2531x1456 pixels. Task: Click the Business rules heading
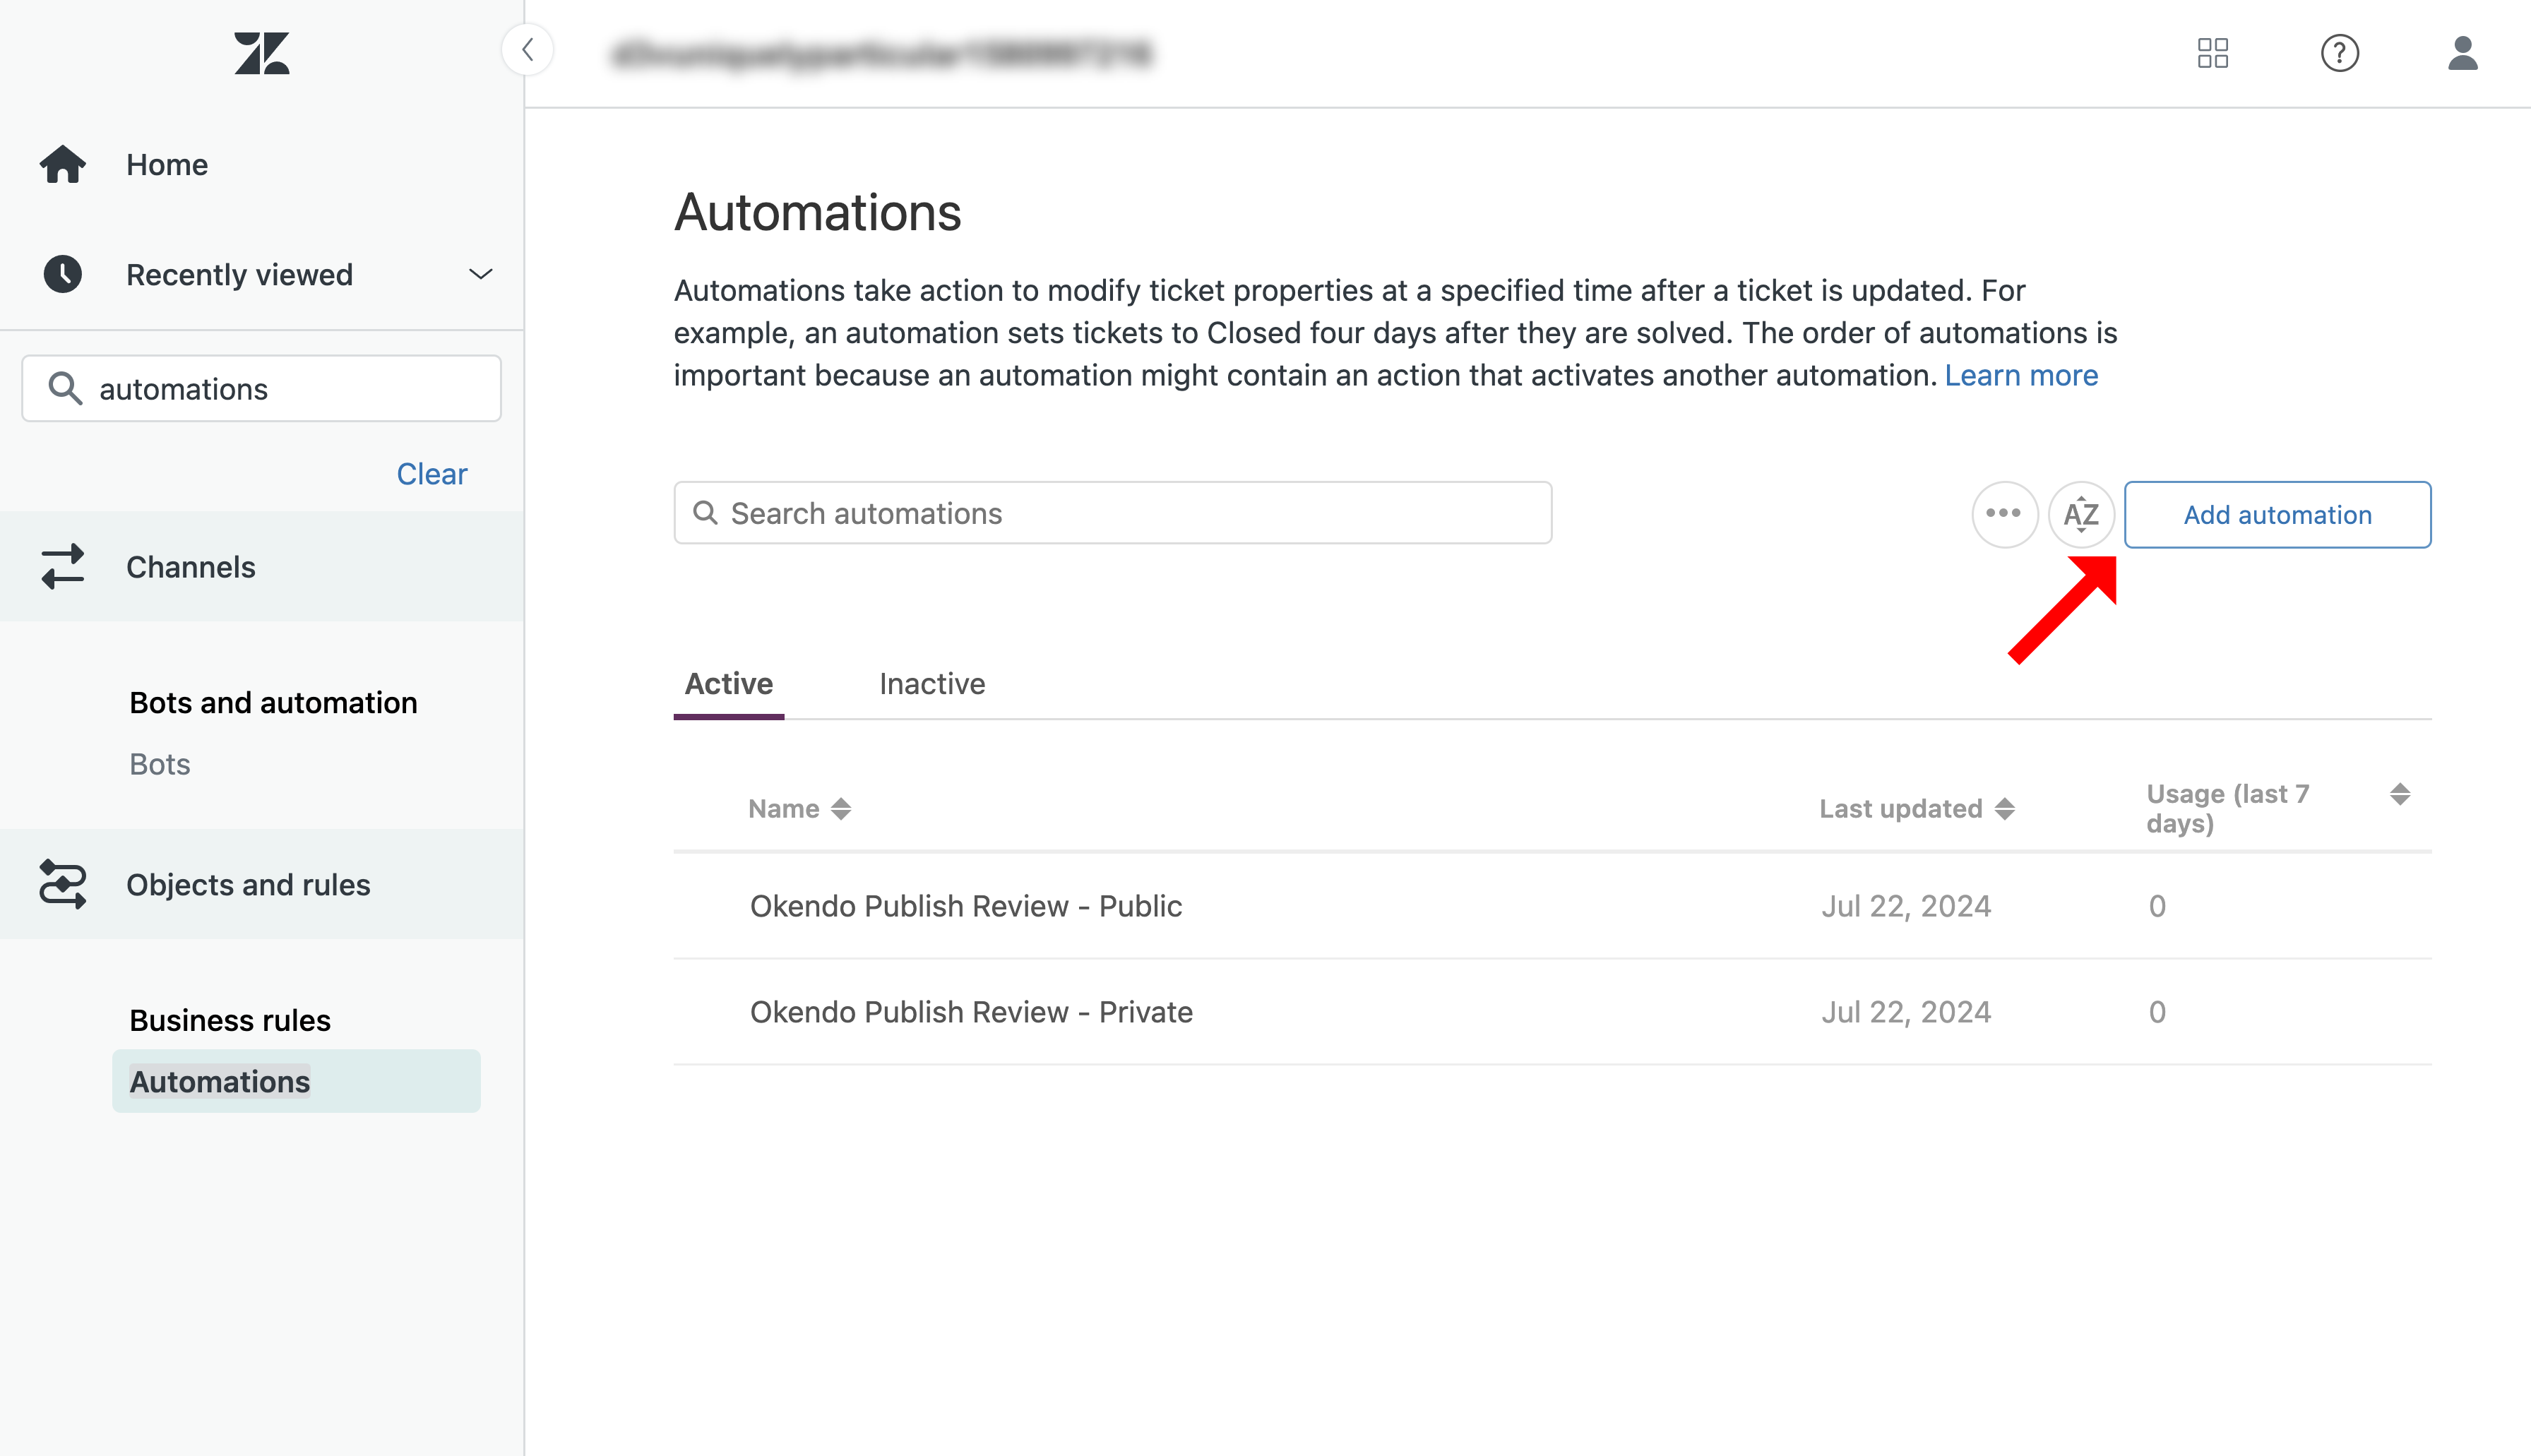[230, 1020]
